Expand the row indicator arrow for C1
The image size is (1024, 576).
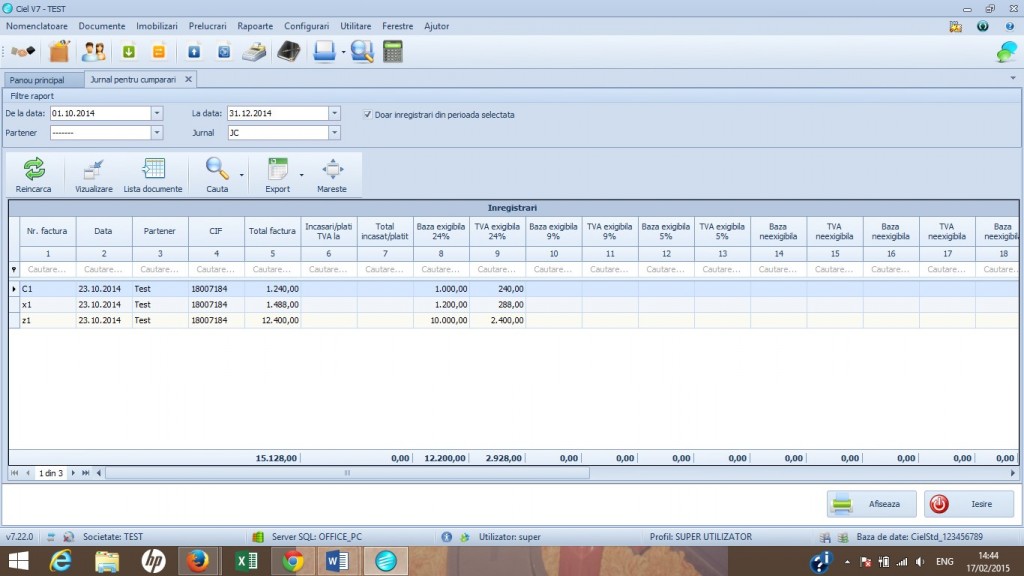[14, 289]
